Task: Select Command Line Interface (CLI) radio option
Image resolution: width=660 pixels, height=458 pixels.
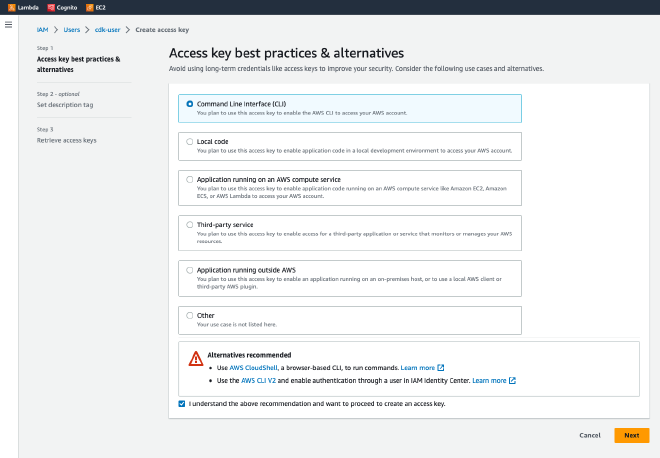Action: coord(190,104)
